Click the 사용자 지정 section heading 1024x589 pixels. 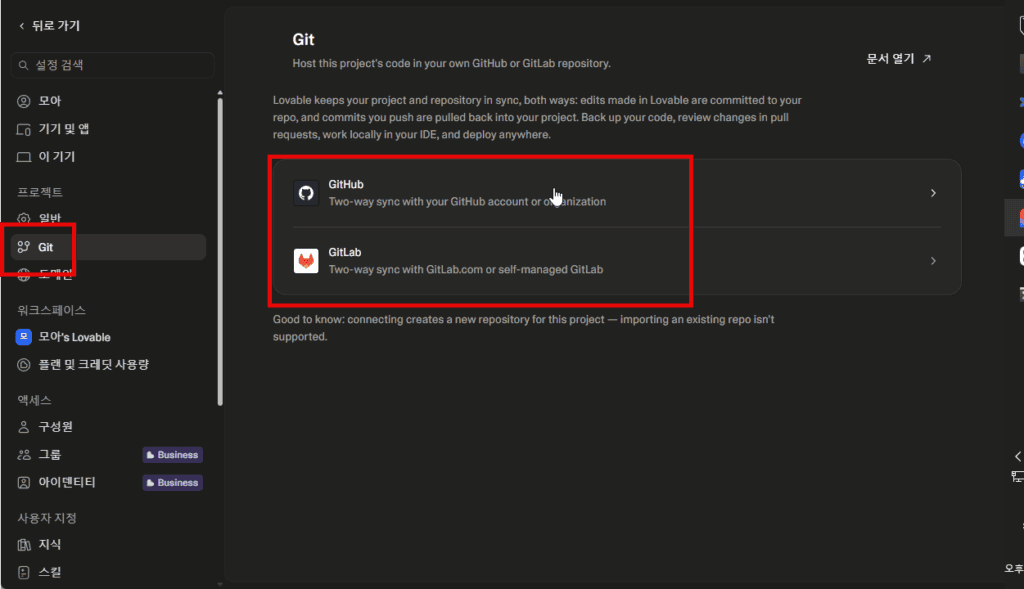pos(47,518)
